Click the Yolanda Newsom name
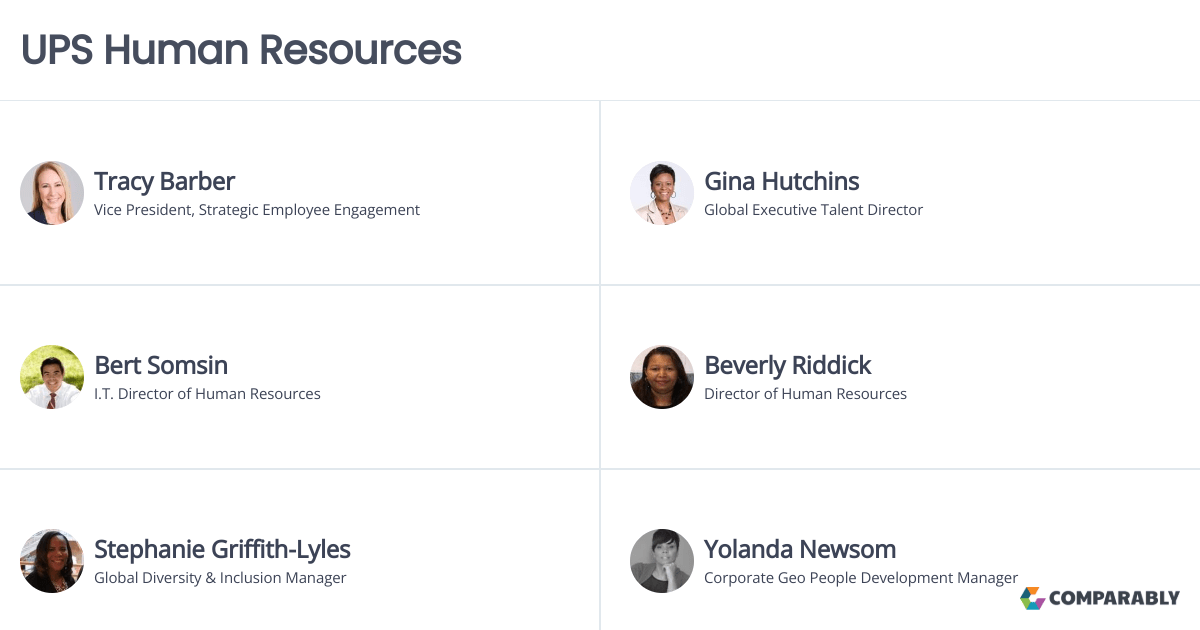Viewport: 1200px width, 630px height. pos(799,549)
